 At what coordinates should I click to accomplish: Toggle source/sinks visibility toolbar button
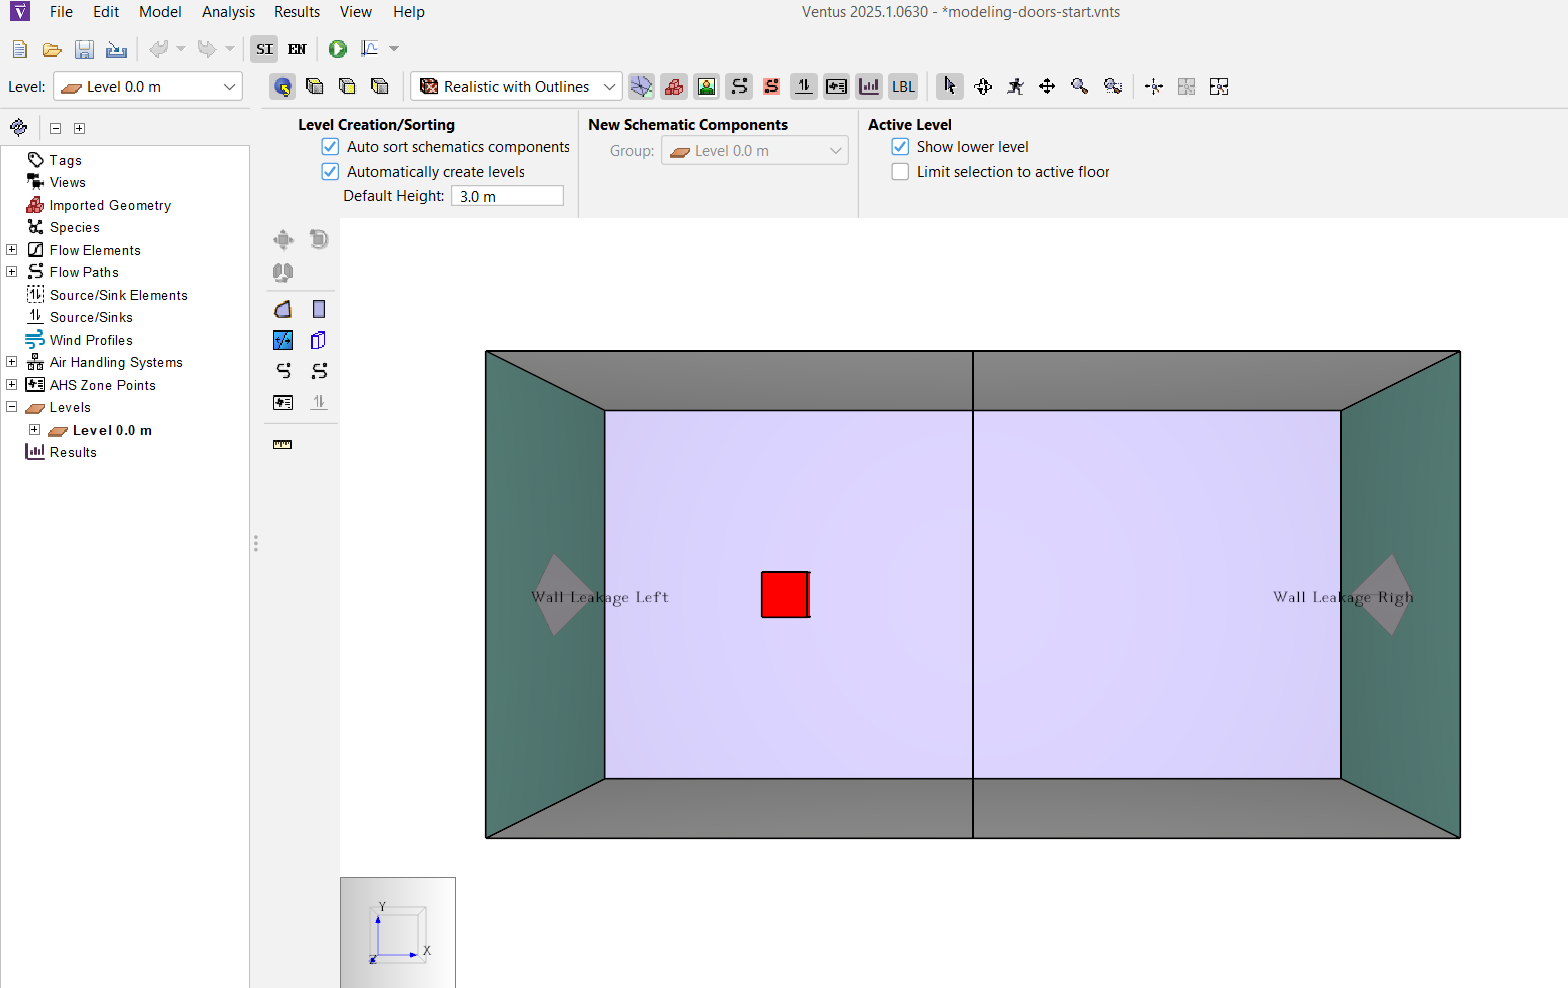coord(804,87)
